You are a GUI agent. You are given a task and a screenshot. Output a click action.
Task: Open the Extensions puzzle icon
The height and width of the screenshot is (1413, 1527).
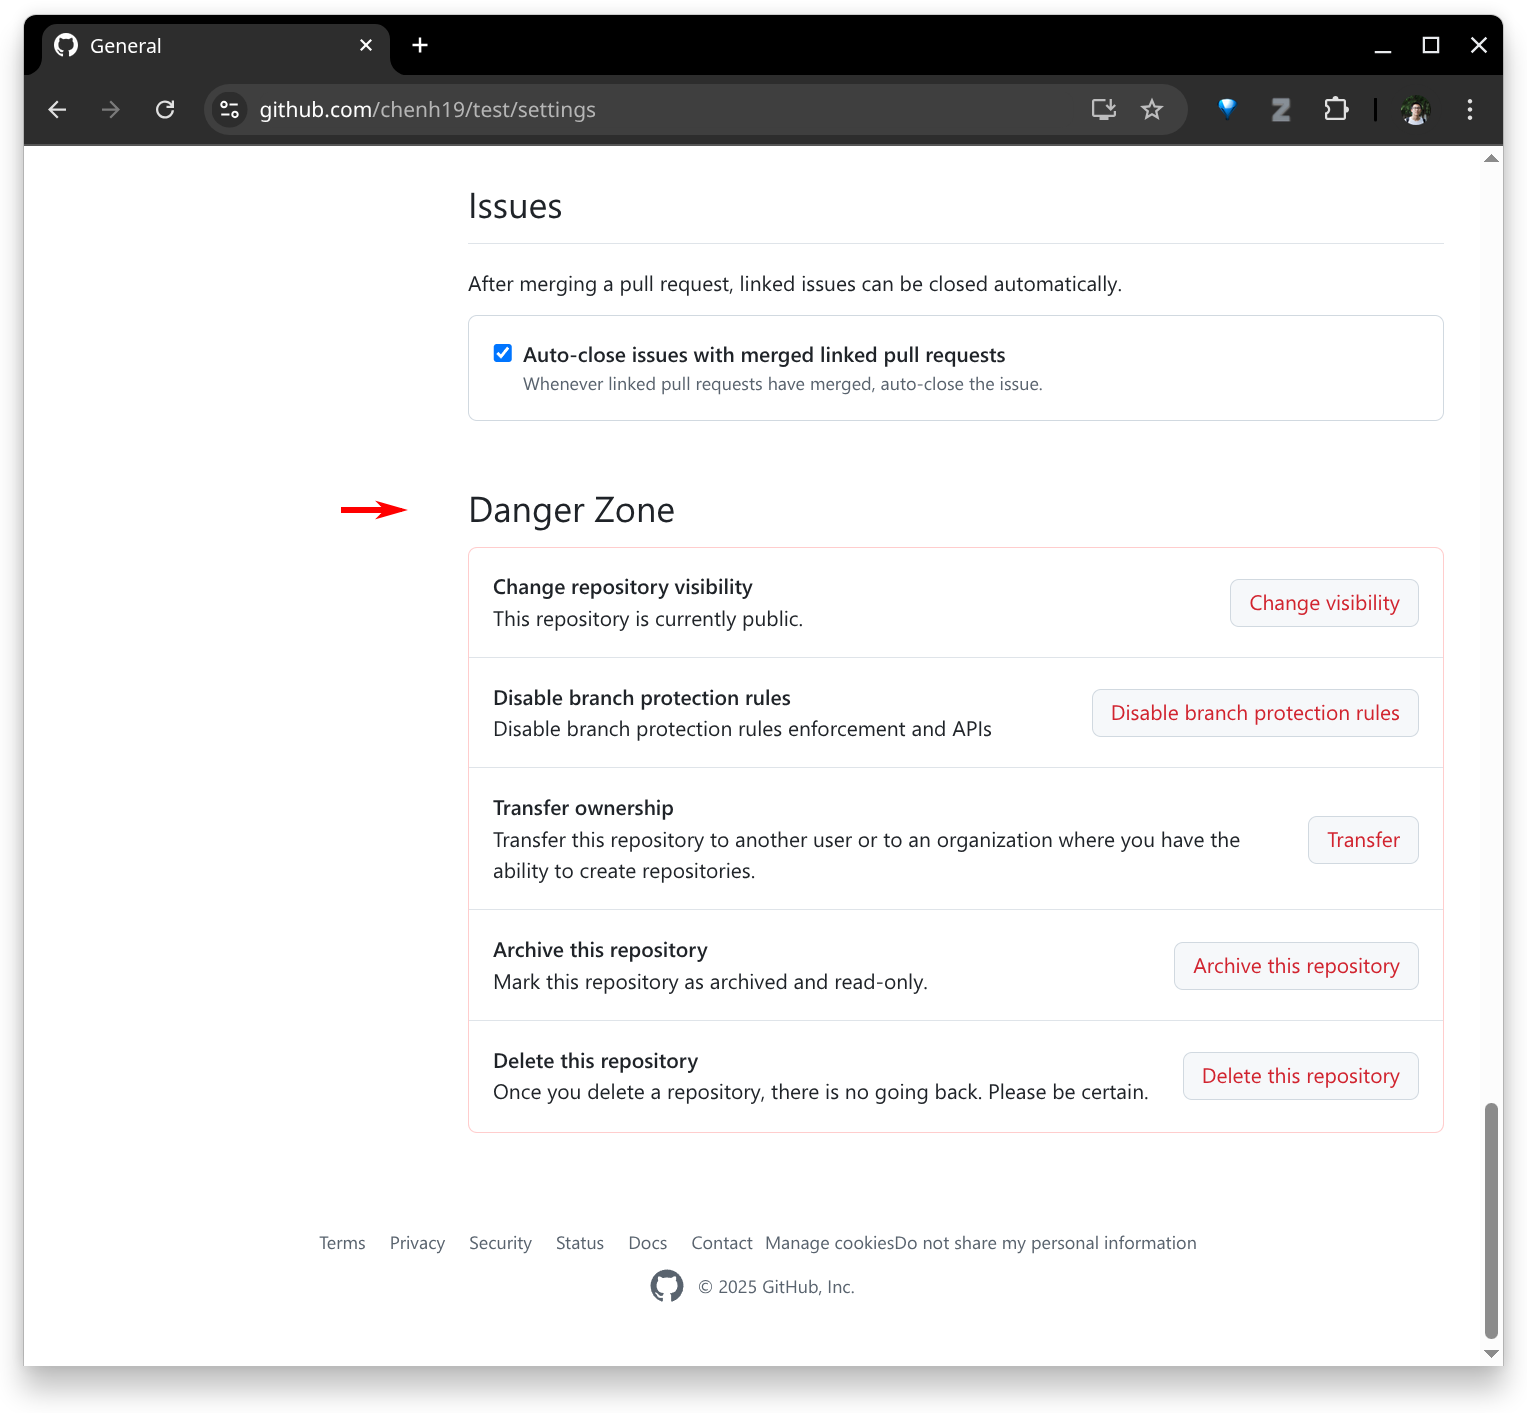1336,110
